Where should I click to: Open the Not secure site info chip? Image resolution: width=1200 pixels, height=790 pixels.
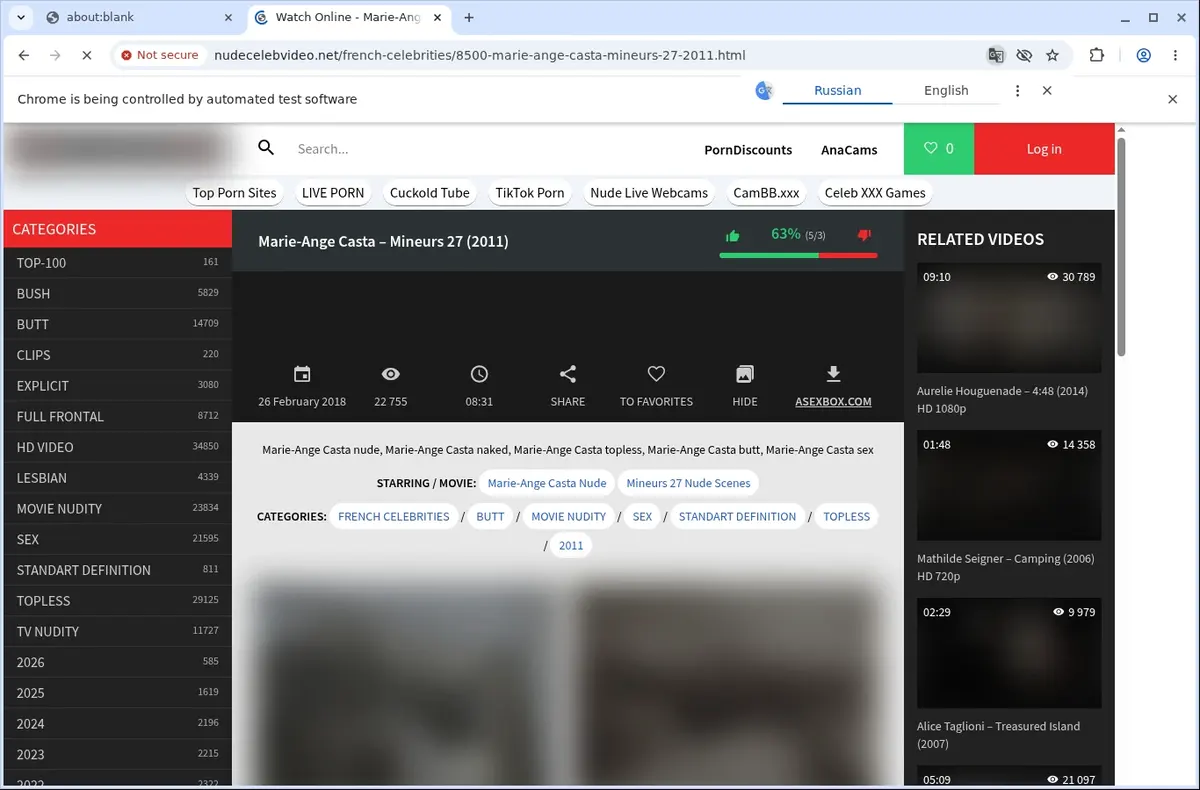pyautogui.click(x=160, y=55)
